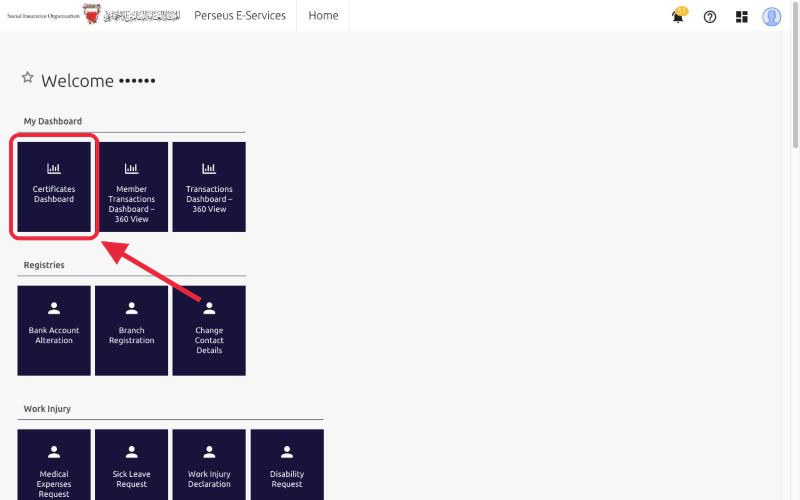The image size is (800, 500).
Task: Open the Bank Account Alteration tile
Action: pos(54,331)
